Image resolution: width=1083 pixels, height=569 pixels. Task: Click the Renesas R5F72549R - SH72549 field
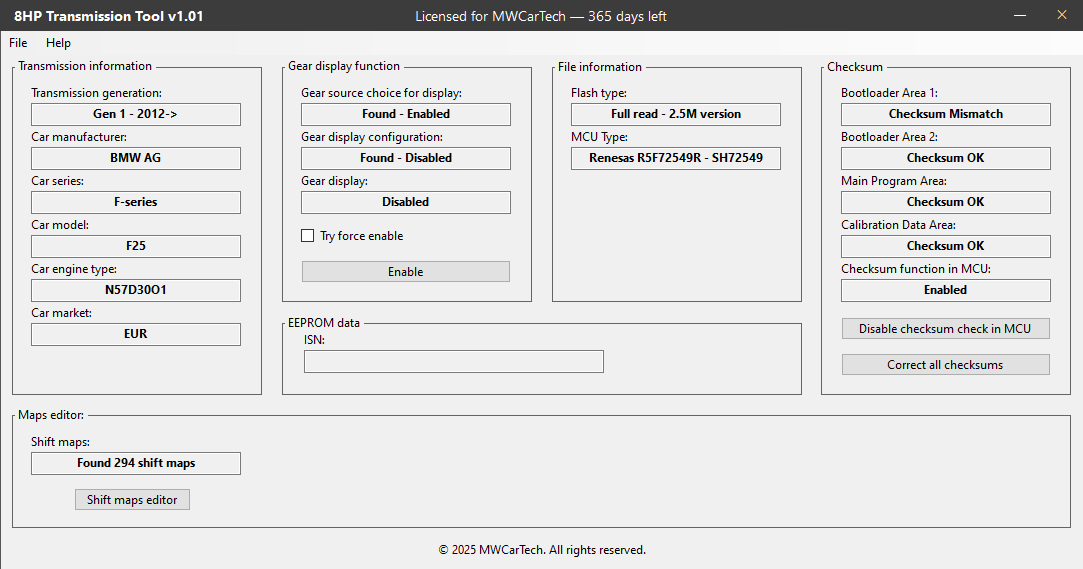676,158
